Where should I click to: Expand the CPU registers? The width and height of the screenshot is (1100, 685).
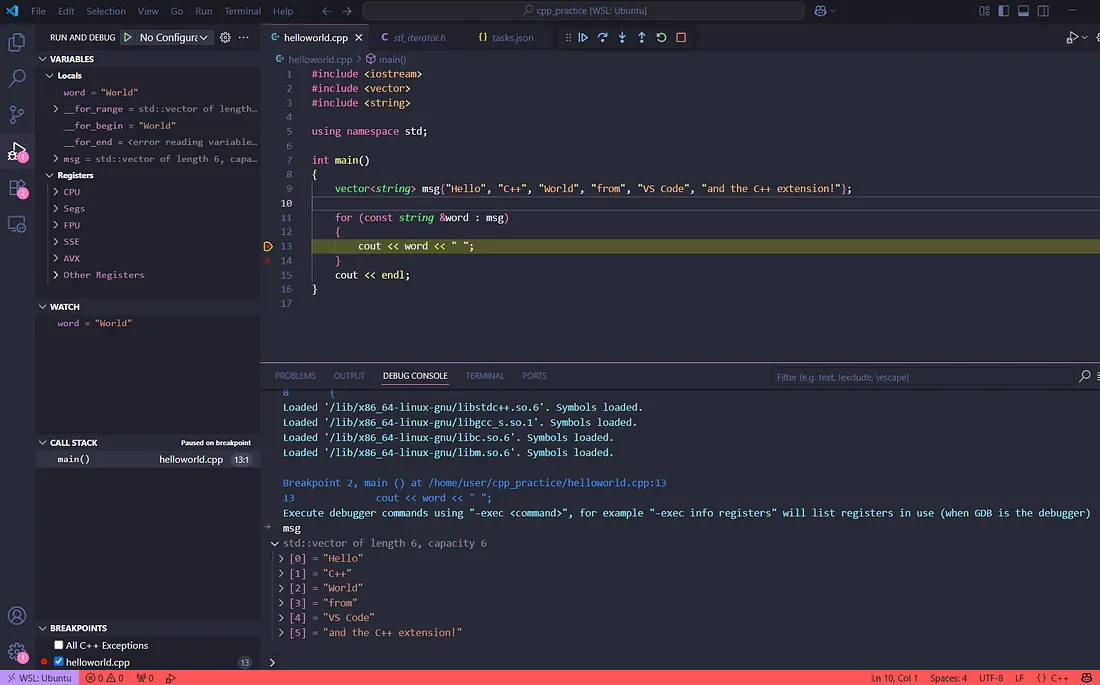[x=56, y=192]
